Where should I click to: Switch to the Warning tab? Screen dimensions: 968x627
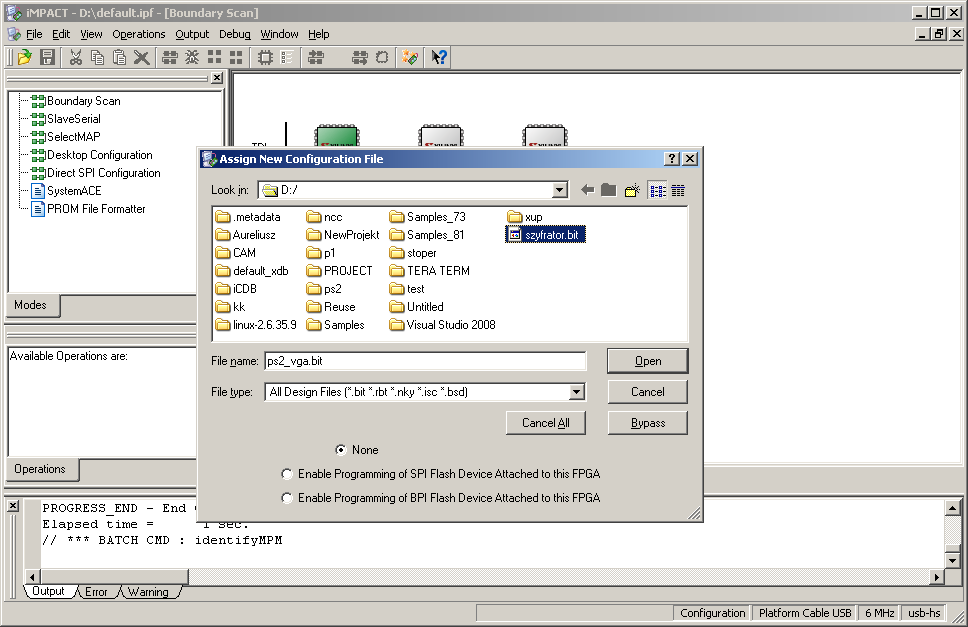pyautogui.click(x=148, y=592)
